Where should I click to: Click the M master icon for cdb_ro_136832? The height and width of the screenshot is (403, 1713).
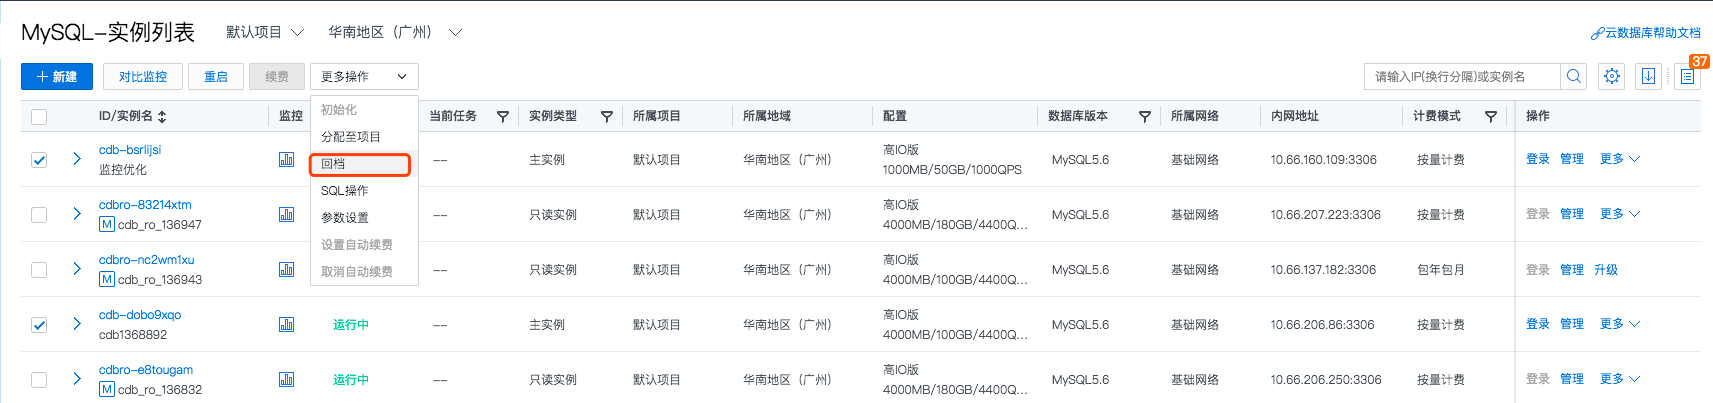(x=107, y=389)
